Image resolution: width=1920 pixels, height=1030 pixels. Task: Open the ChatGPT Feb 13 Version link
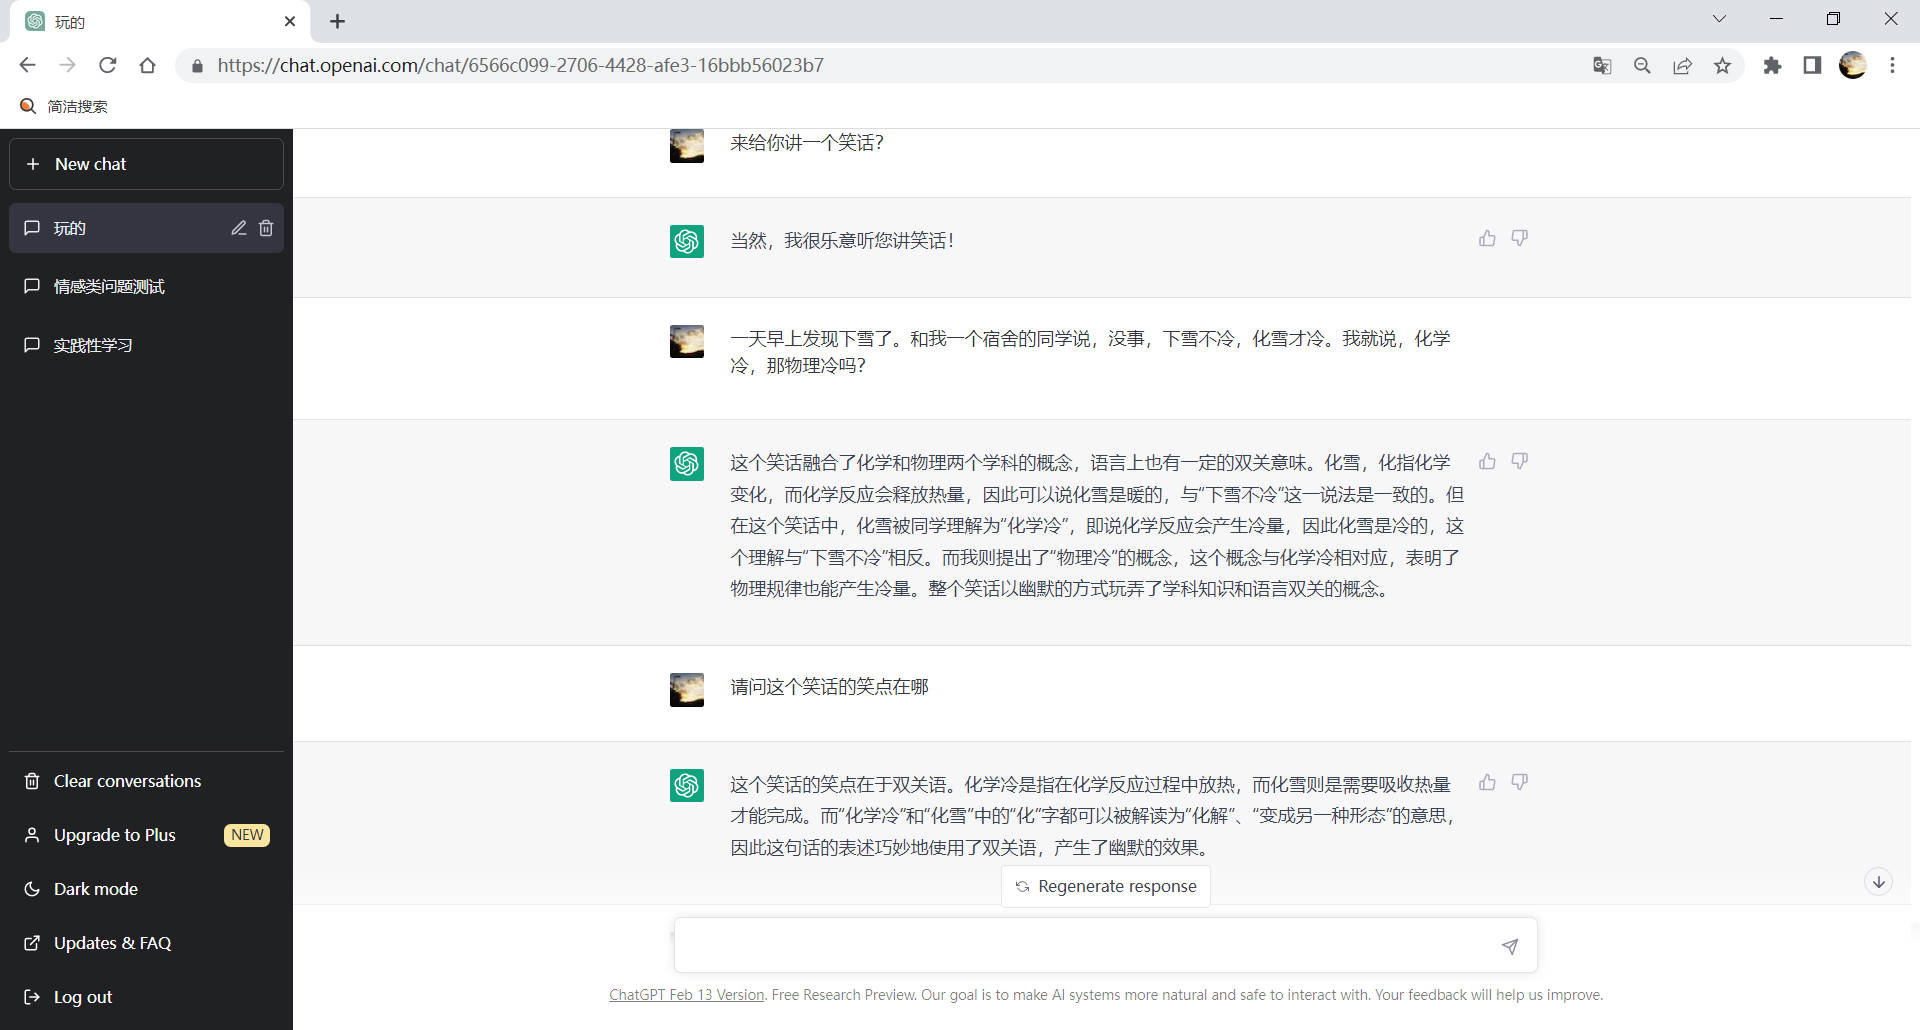point(686,995)
